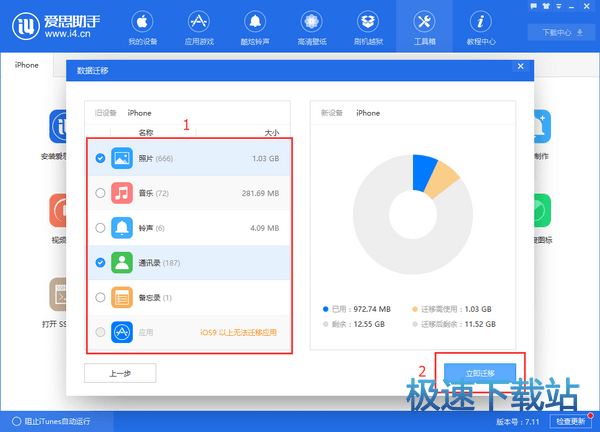This screenshot has height=432, width=600.
Task: Click the 安装爱思 icon behind the dialog
Action: tap(58, 126)
